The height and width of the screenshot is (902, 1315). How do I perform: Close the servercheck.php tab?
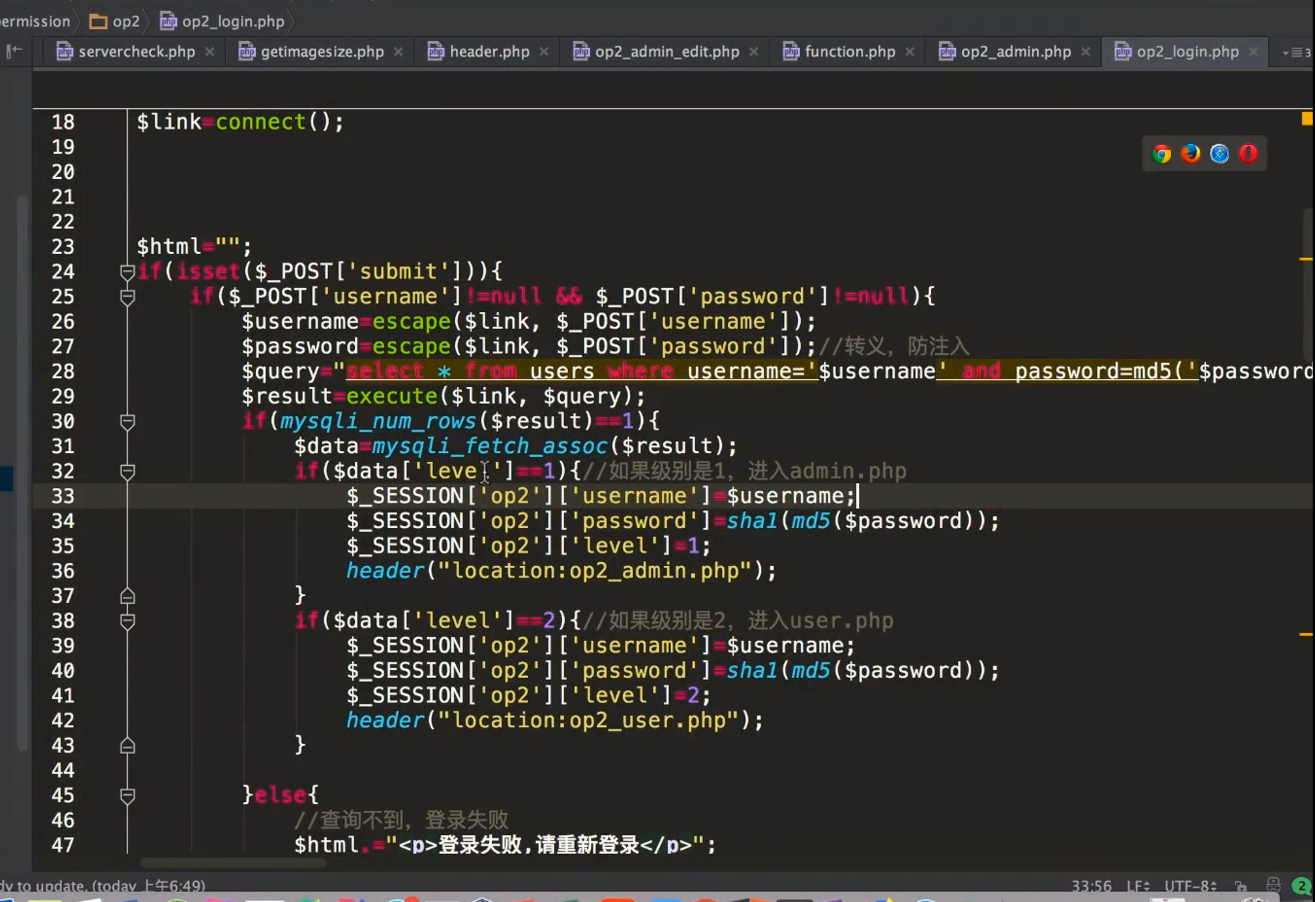pyautogui.click(x=210, y=52)
